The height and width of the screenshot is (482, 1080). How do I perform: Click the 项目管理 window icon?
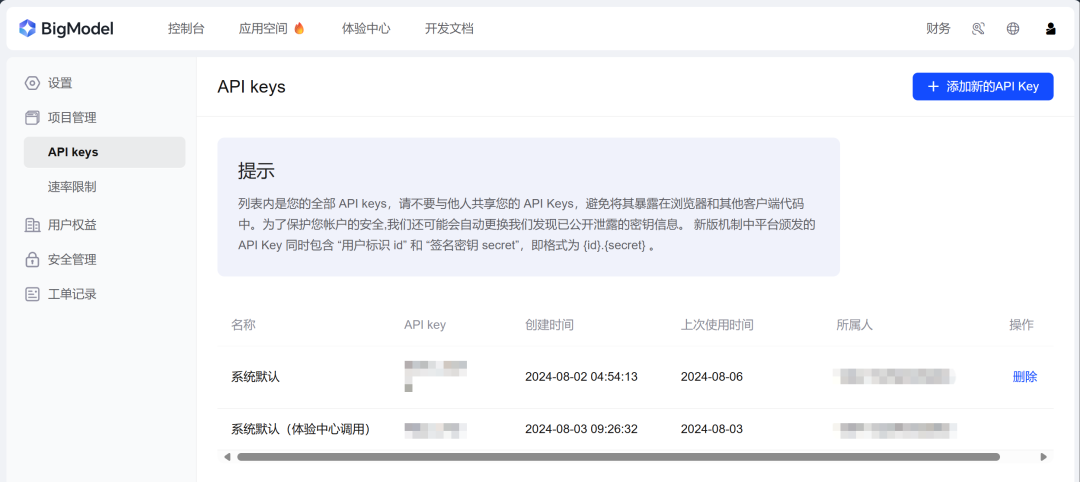tap(32, 118)
